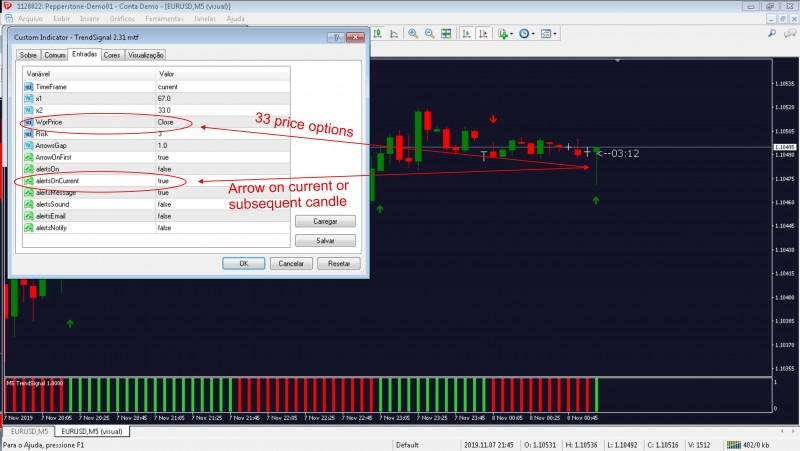The height and width of the screenshot is (451, 800).
Task: Expand the Indicators dropdown arrow
Action: (x=511, y=34)
